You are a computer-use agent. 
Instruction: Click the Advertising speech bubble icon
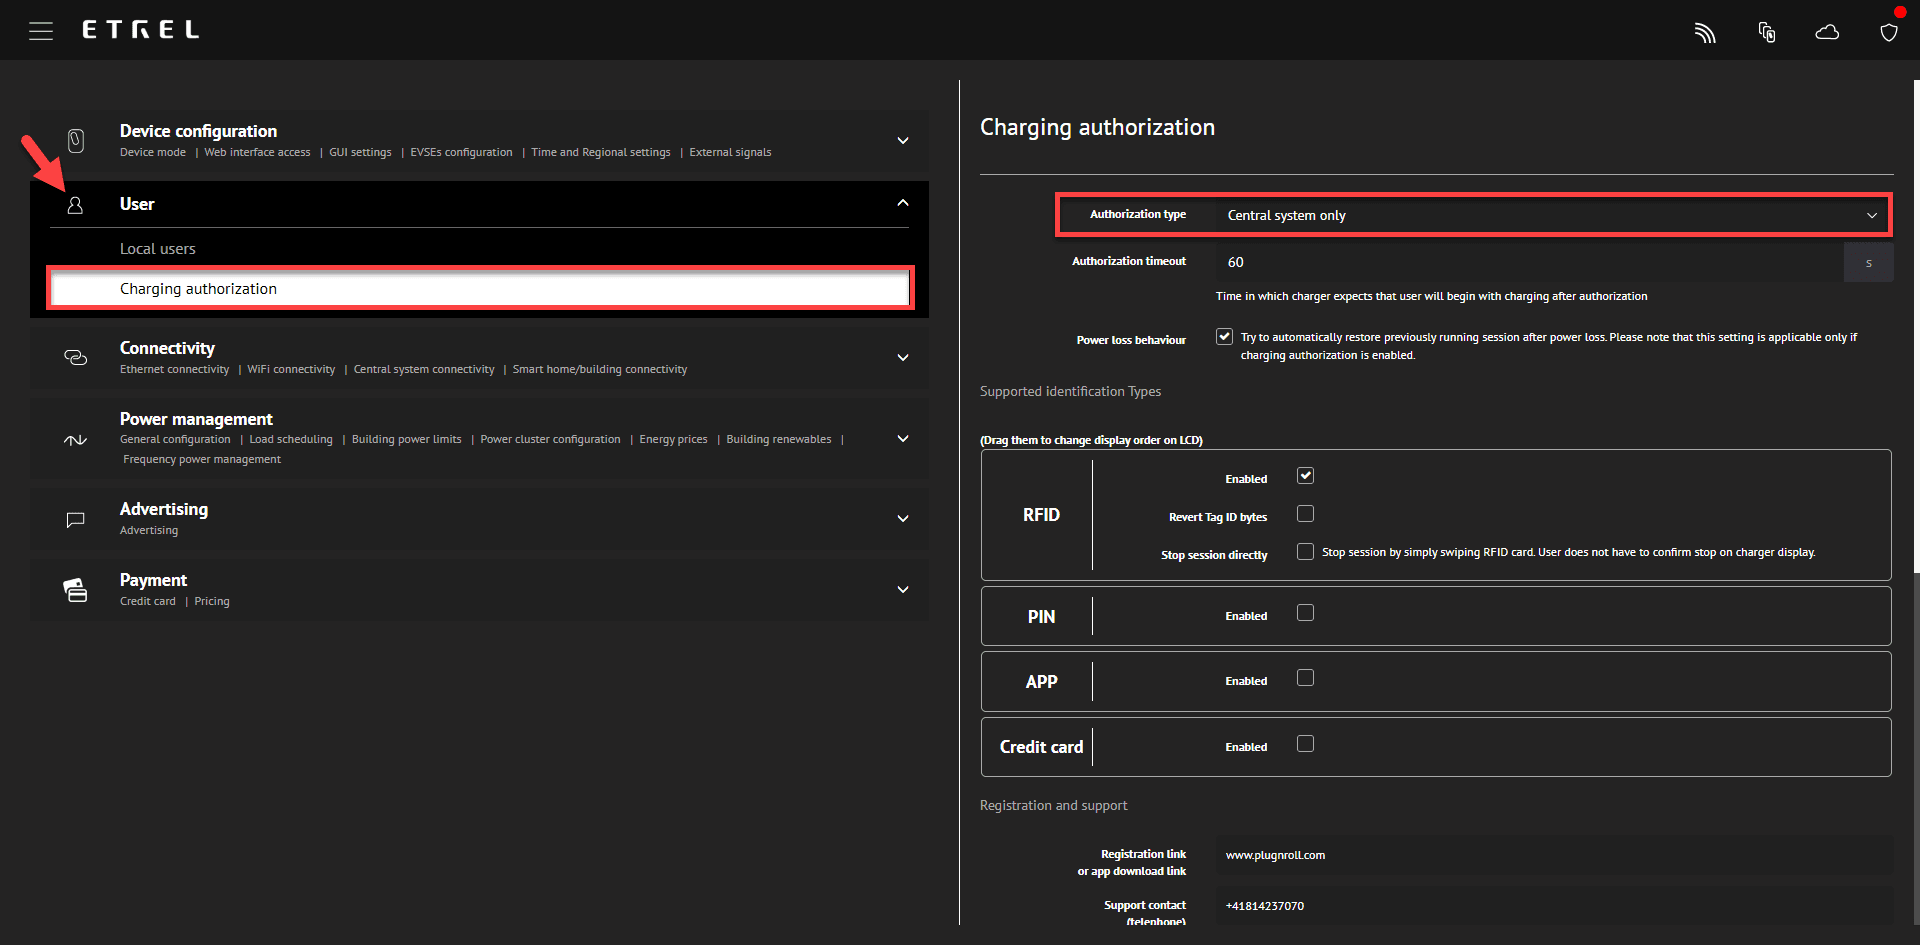click(75, 520)
